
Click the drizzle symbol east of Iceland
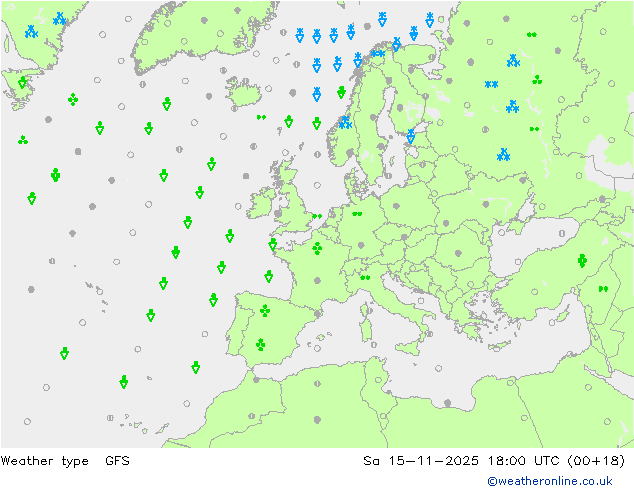262,117
